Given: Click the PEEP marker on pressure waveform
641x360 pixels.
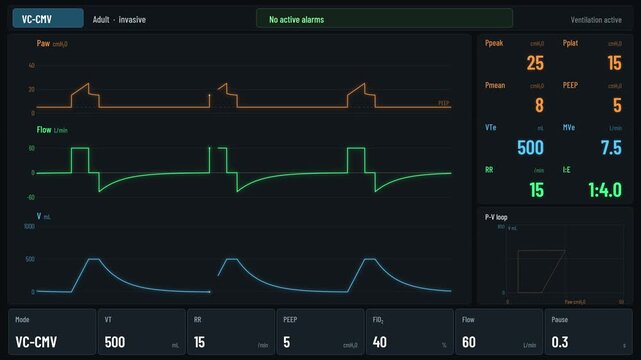Looking at the screenshot, I should (x=444, y=103).
